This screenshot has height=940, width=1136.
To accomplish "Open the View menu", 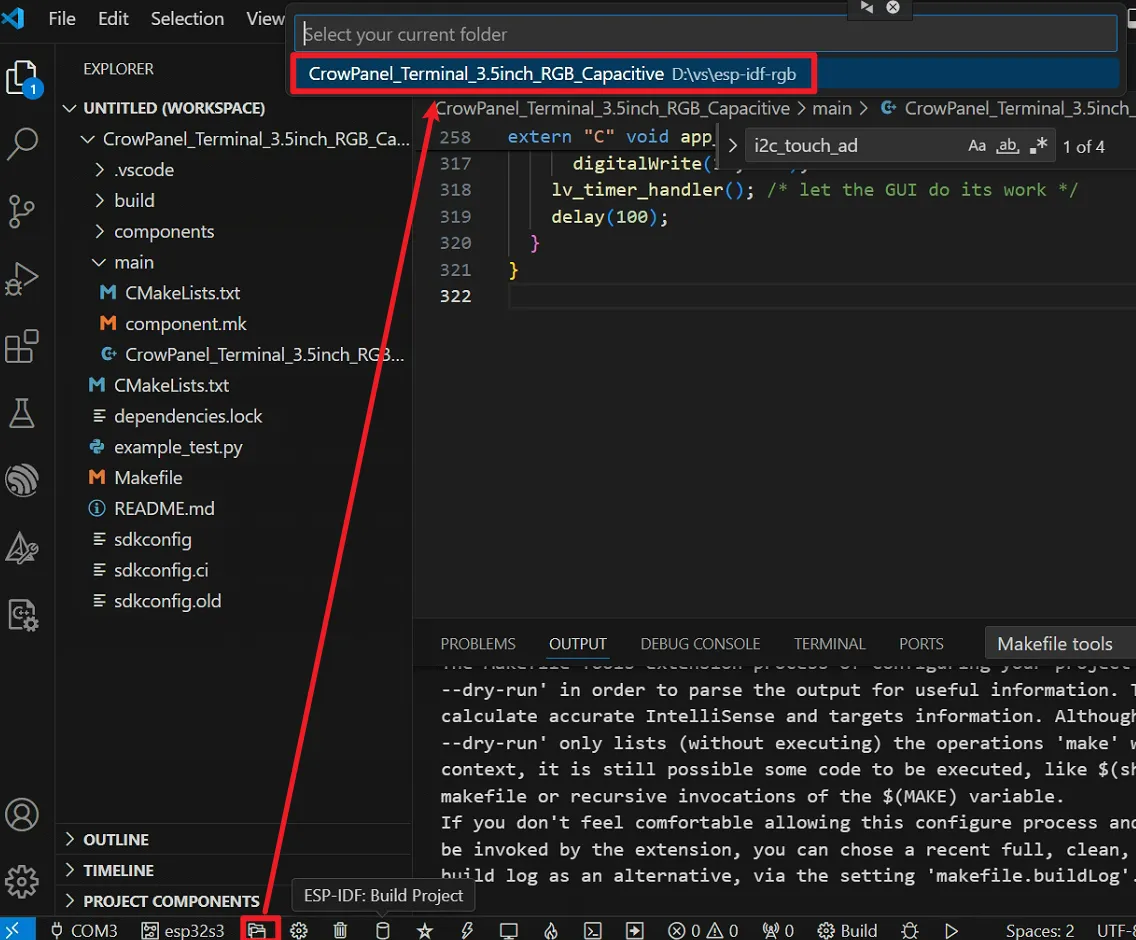I will [x=265, y=18].
